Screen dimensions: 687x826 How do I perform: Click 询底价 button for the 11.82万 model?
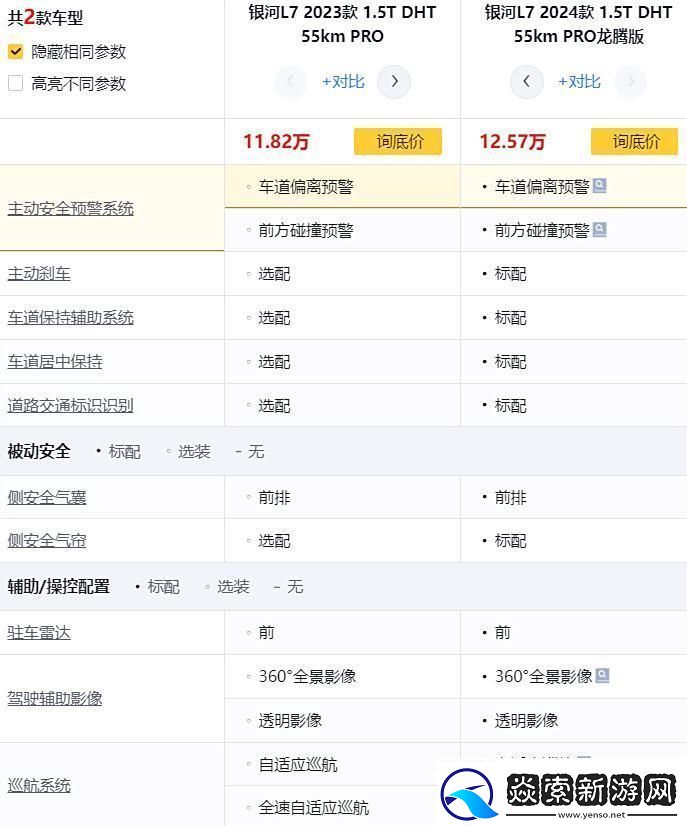pos(397,142)
